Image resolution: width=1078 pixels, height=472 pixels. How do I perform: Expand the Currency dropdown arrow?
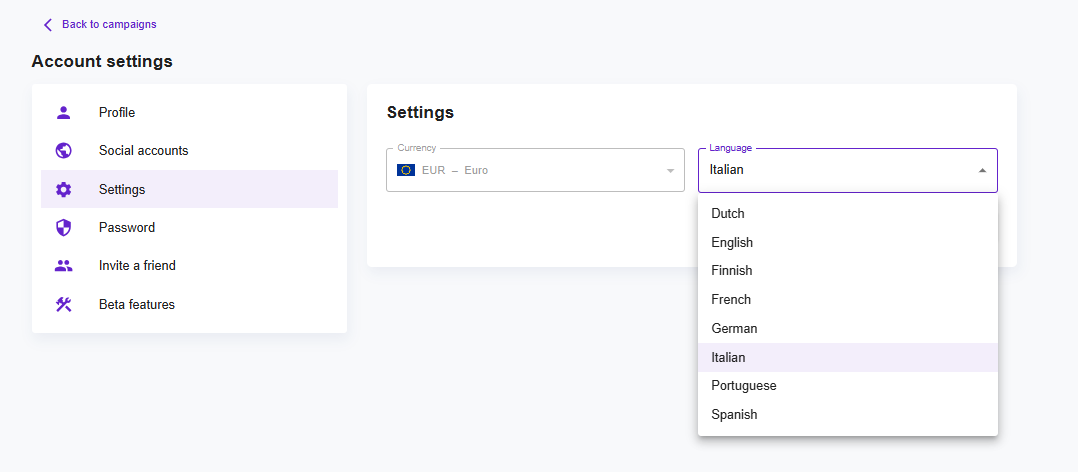670,170
